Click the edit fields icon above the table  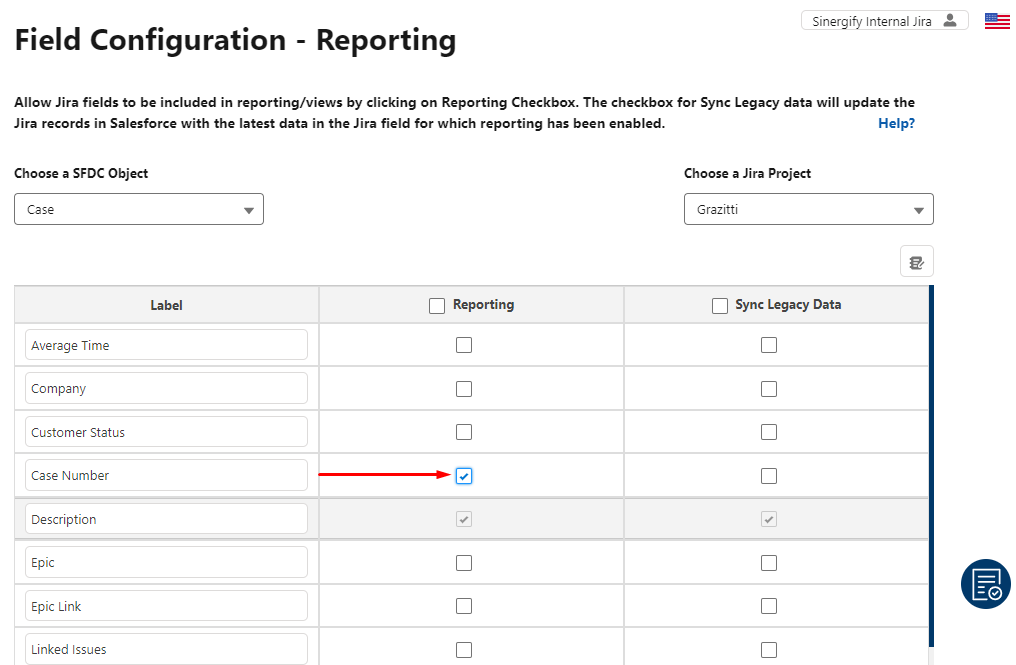tap(916, 262)
